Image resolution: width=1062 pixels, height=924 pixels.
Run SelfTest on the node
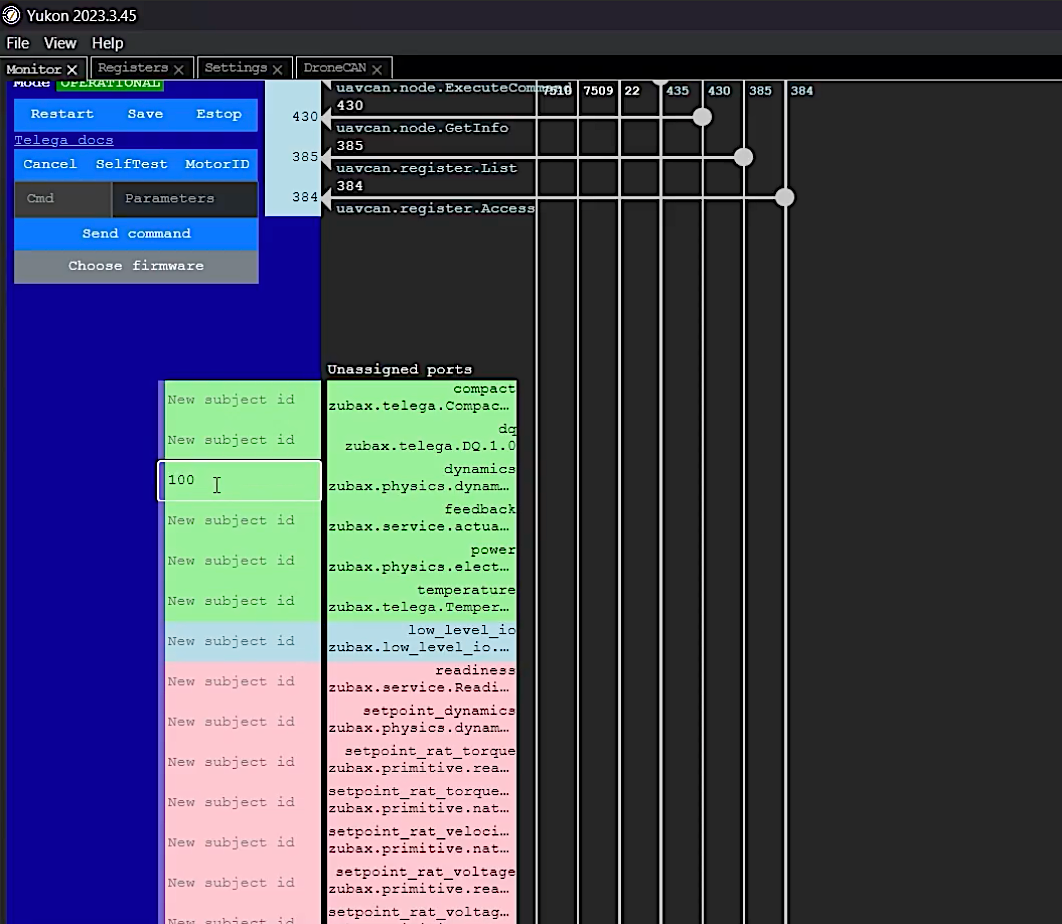point(131,164)
